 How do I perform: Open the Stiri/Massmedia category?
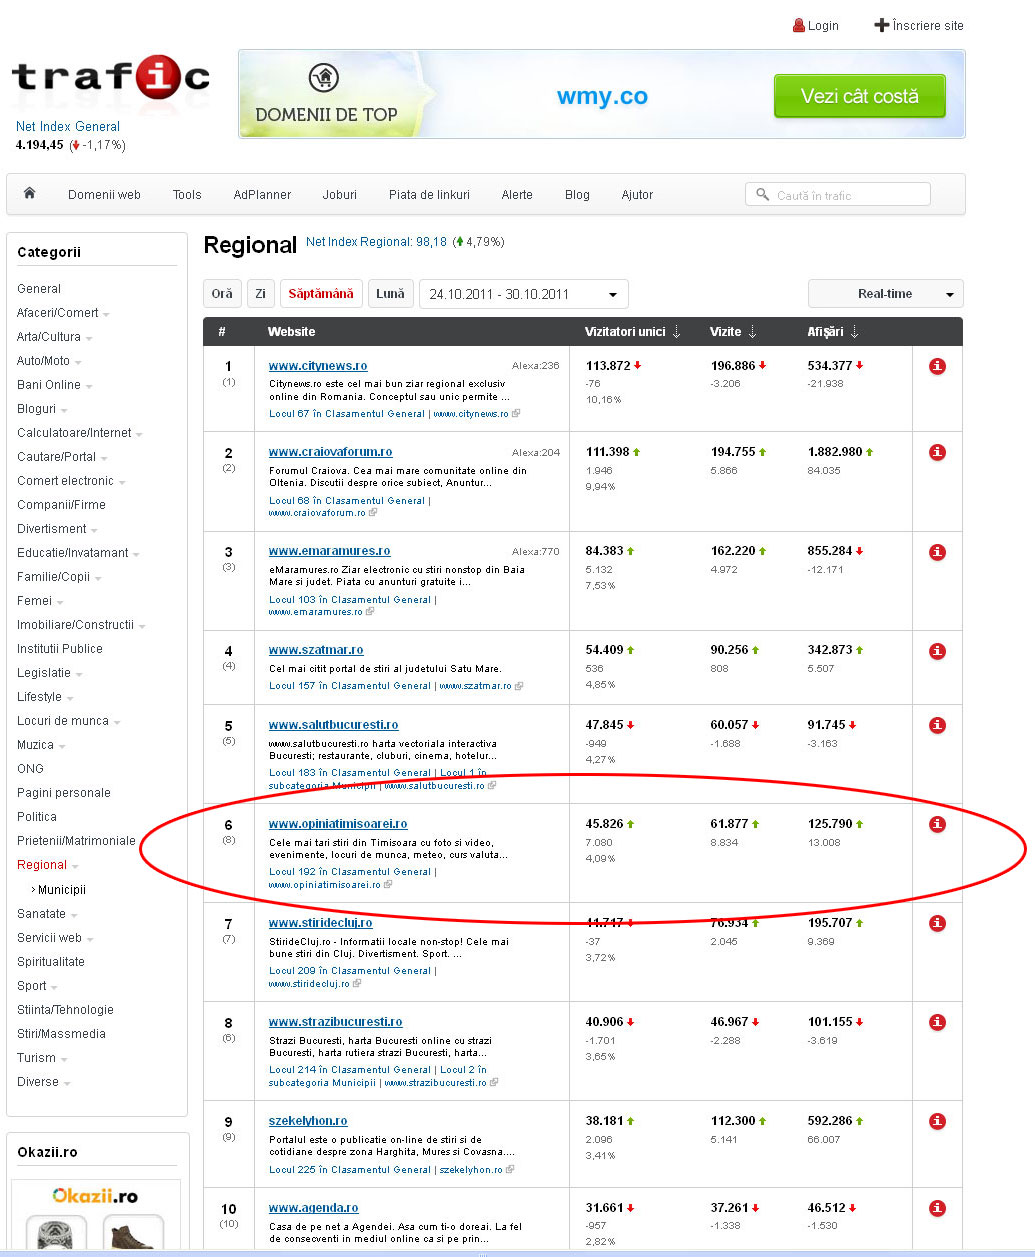(61, 1034)
